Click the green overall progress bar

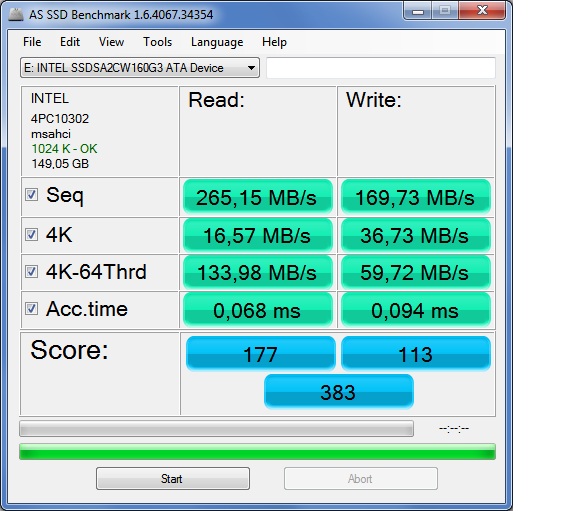click(x=257, y=451)
